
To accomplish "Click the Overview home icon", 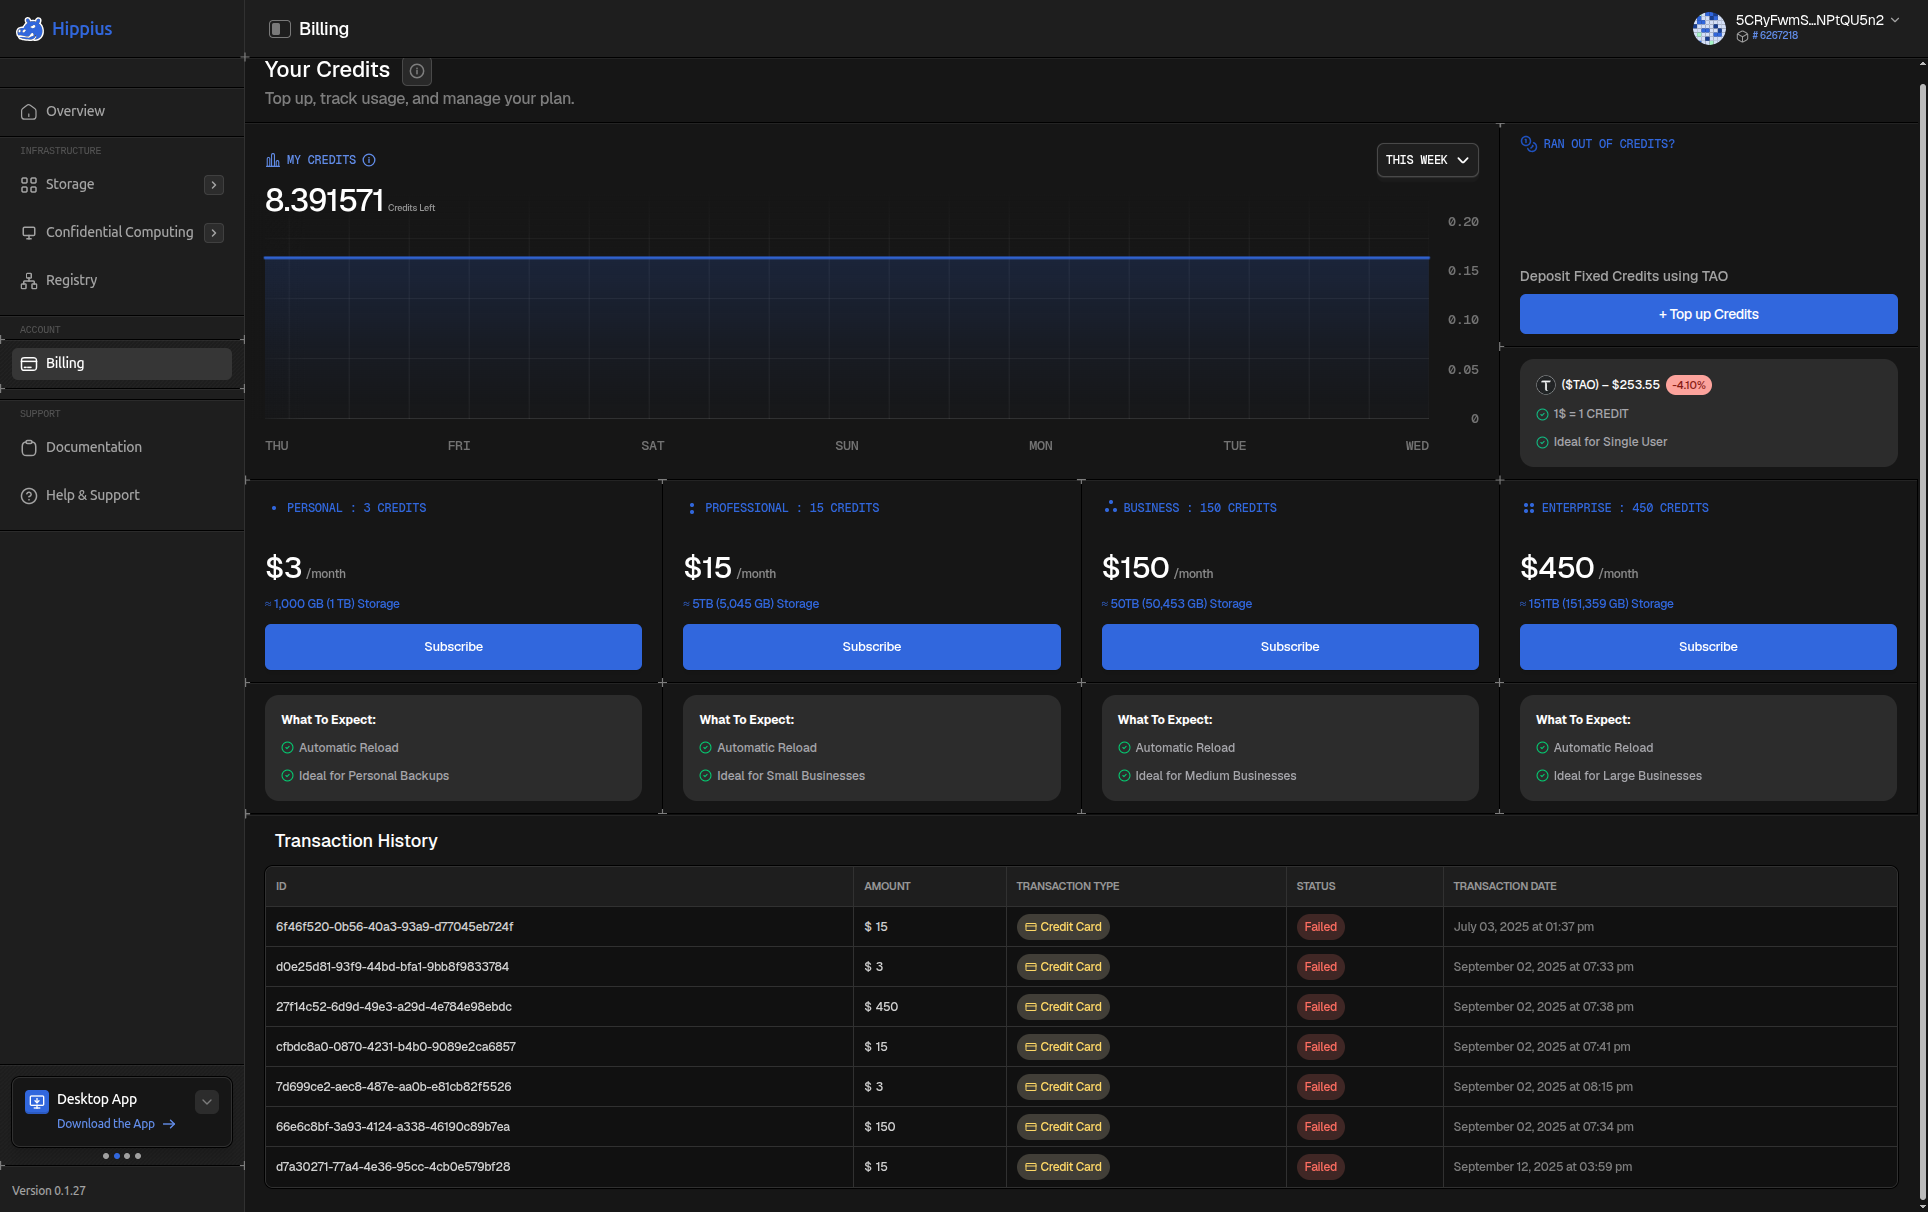I will 29,111.
